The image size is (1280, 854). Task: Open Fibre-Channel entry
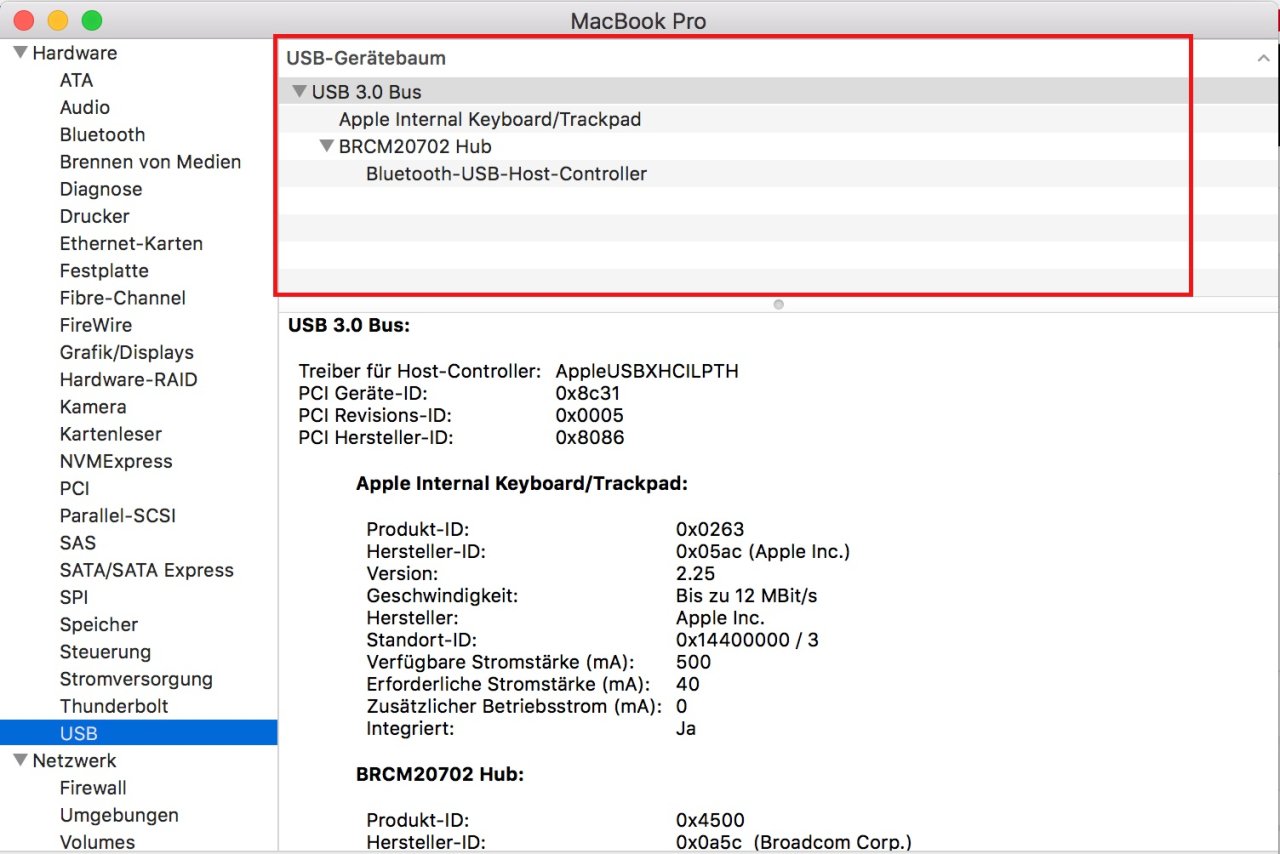[x=122, y=298]
